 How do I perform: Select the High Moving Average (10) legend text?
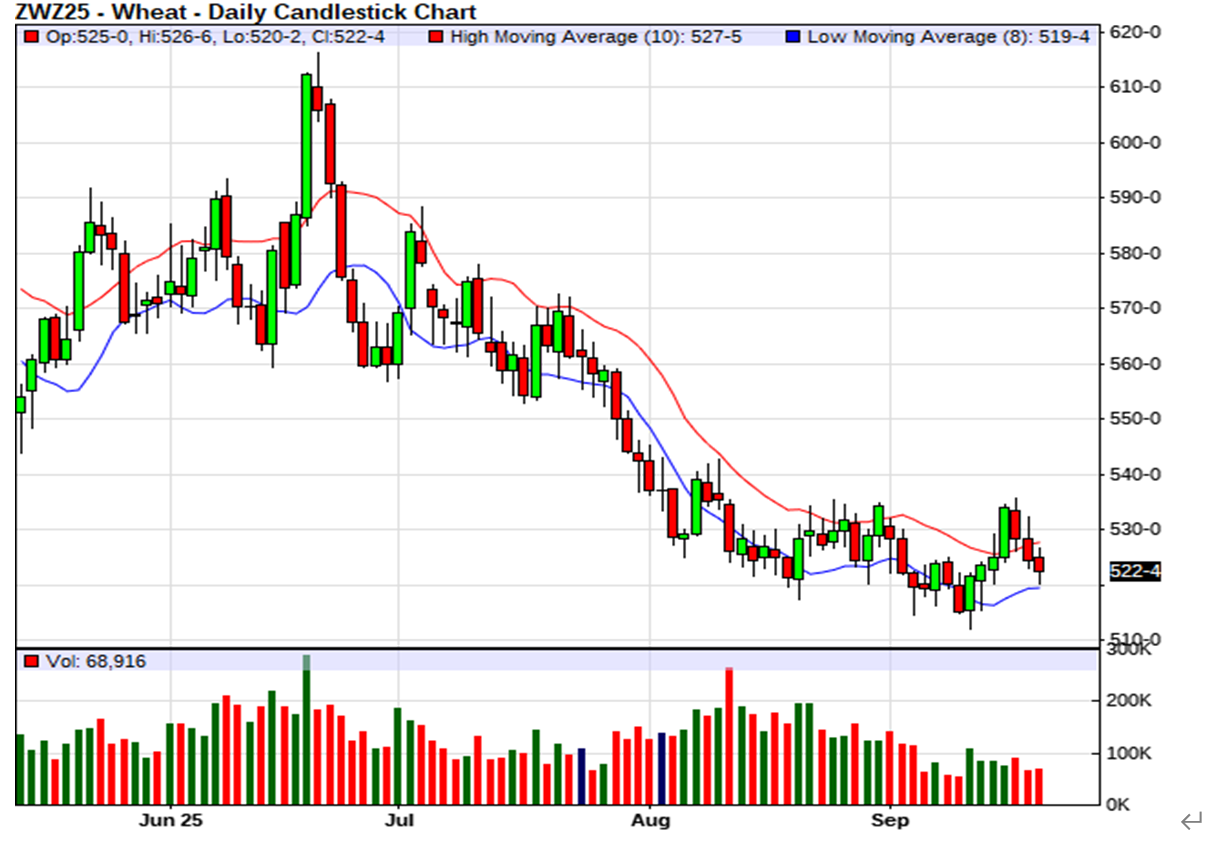595,37
